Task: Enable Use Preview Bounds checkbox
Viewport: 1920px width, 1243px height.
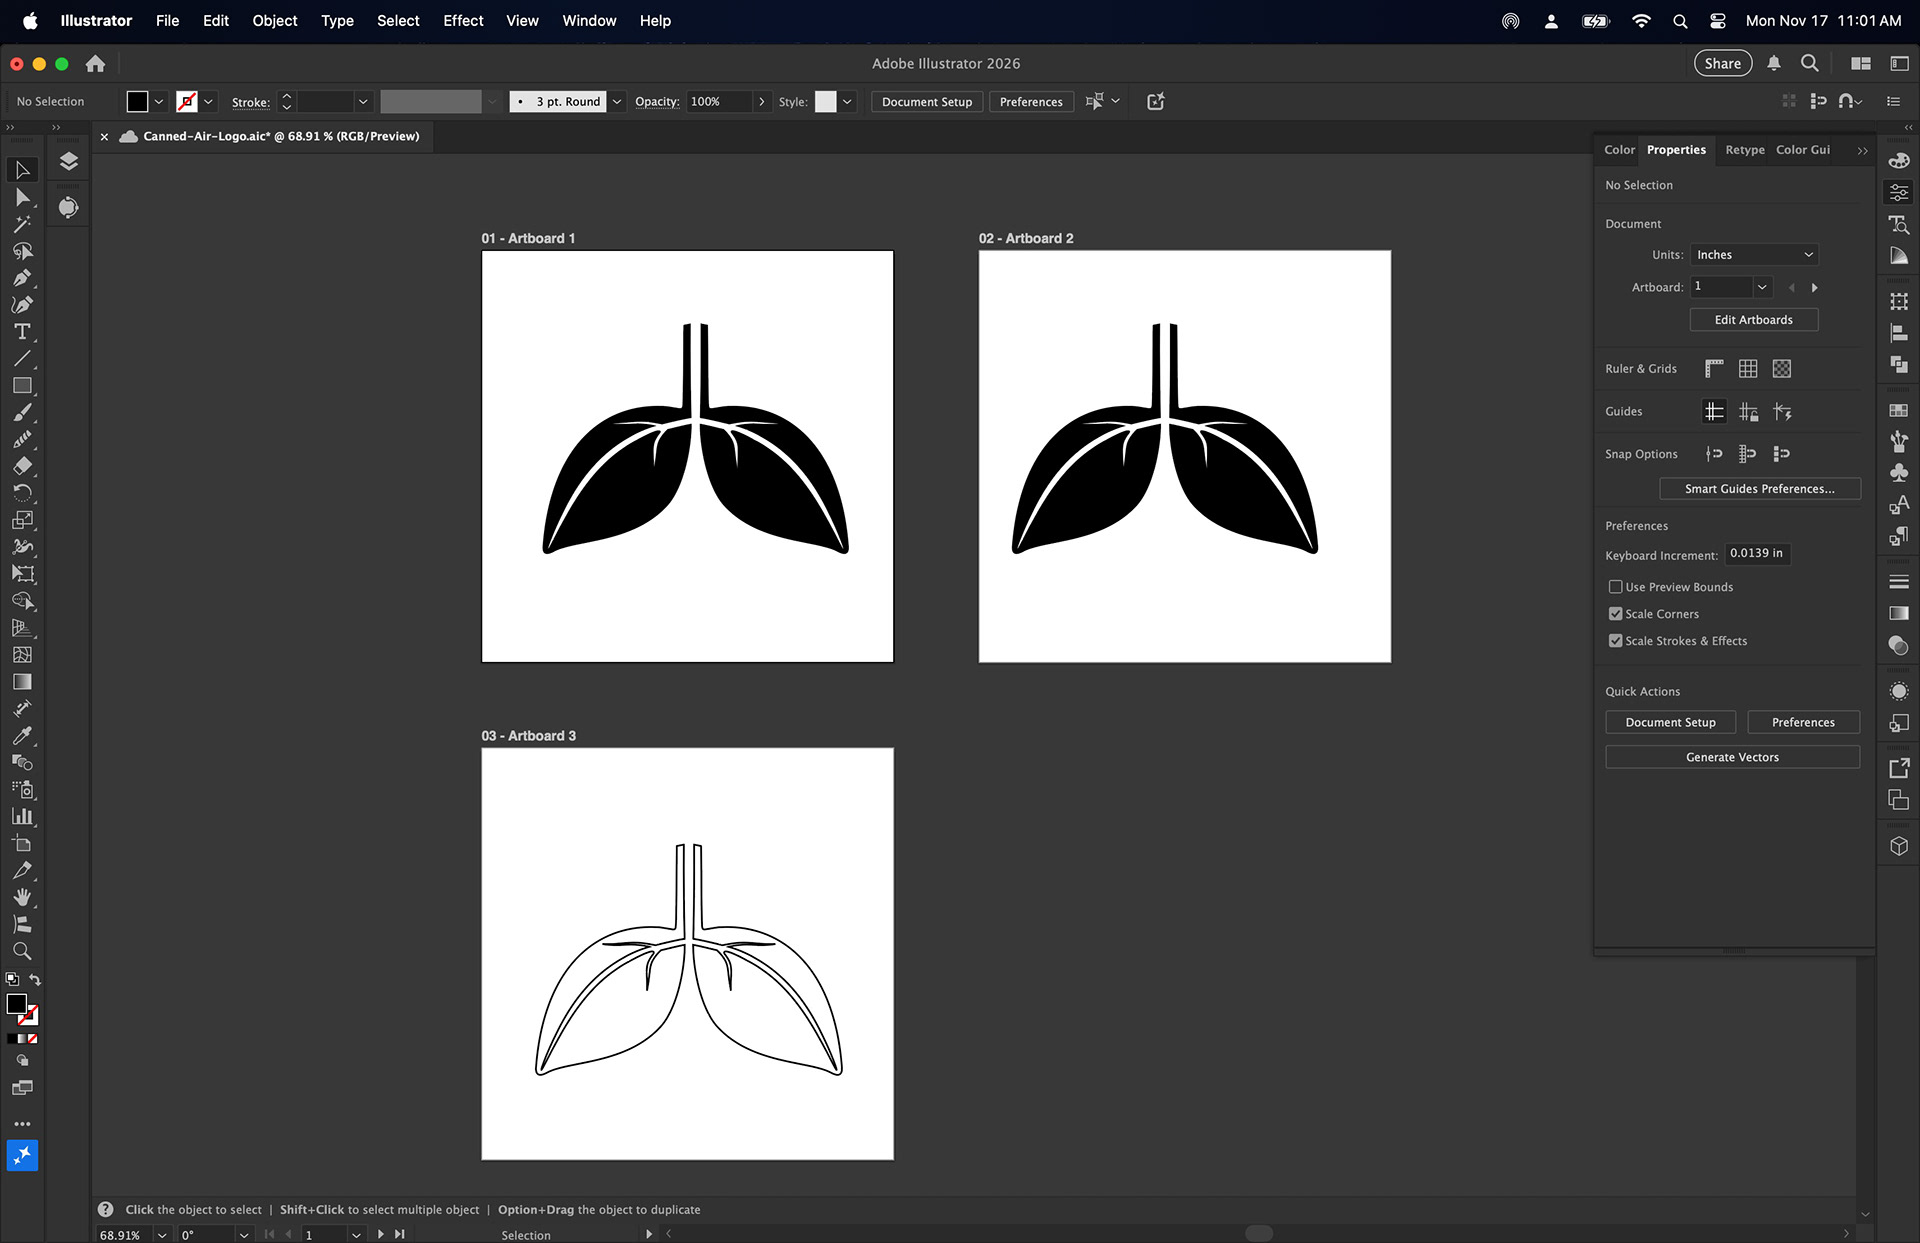Action: pos(1615,587)
